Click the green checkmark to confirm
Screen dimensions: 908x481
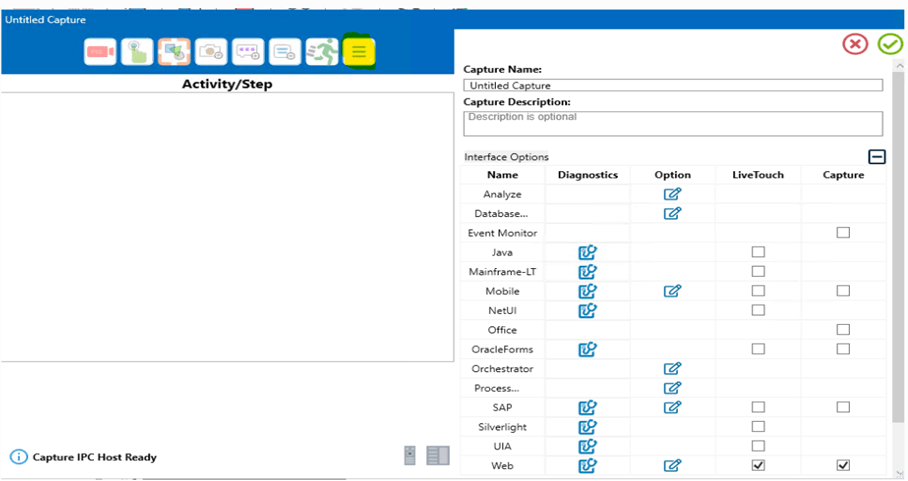click(x=889, y=44)
